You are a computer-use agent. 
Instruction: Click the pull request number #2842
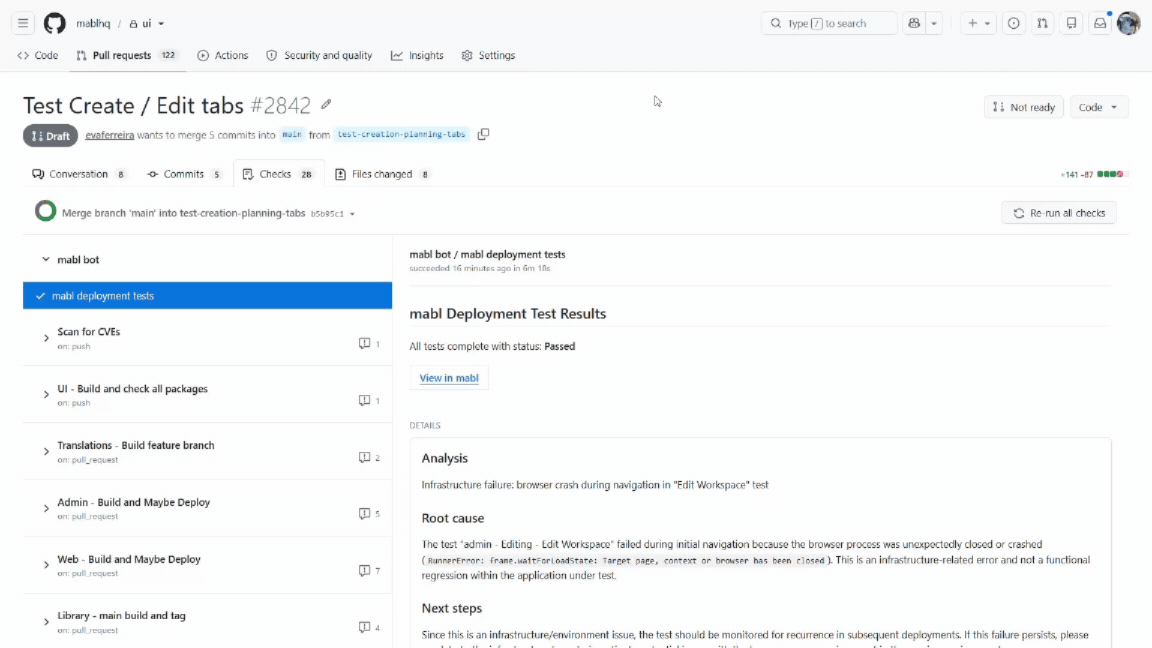(x=281, y=105)
